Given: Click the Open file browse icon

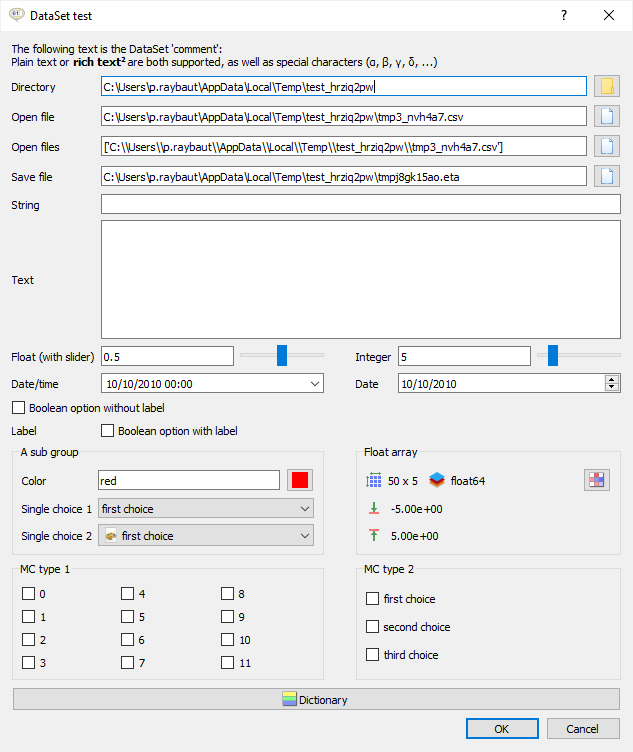Looking at the screenshot, I should (607, 116).
